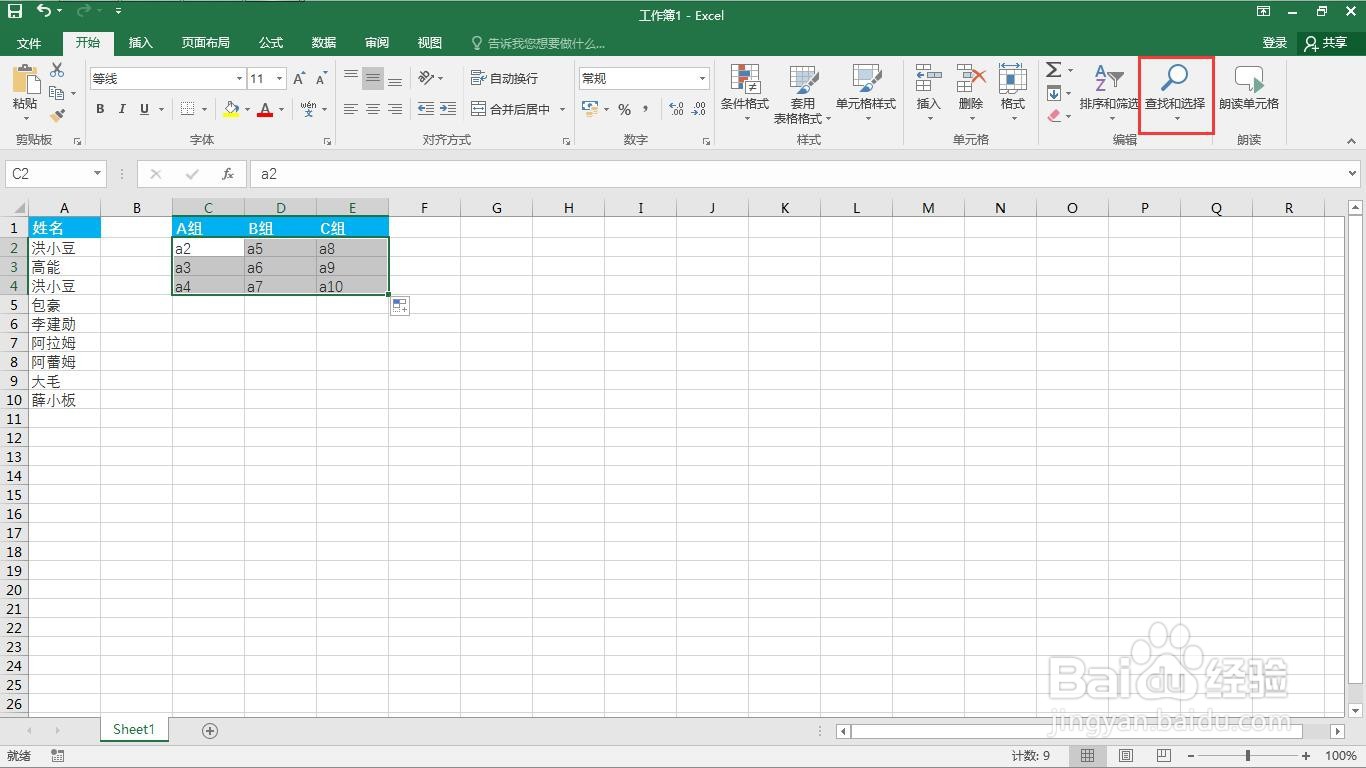Viewport: 1366px width, 768px height.
Task: Click the Decrease Indent icon
Action: 426,109
